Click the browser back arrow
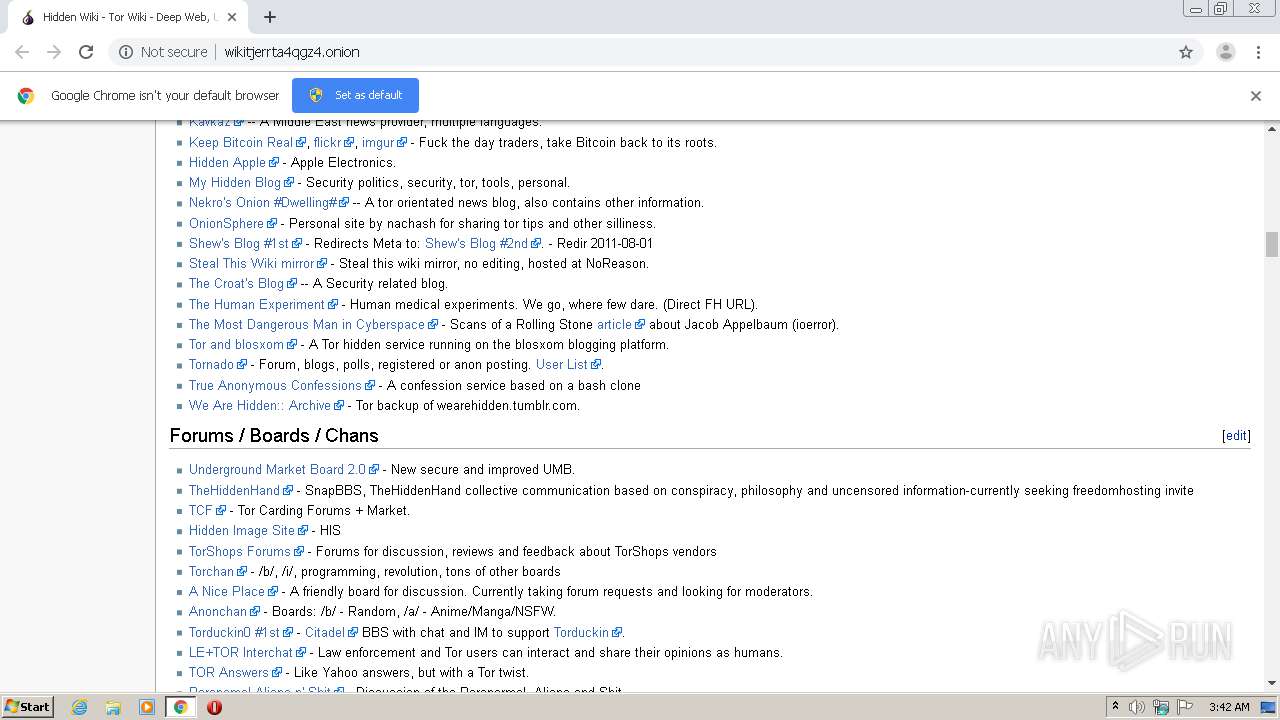The height and width of the screenshot is (720, 1280). 22,52
